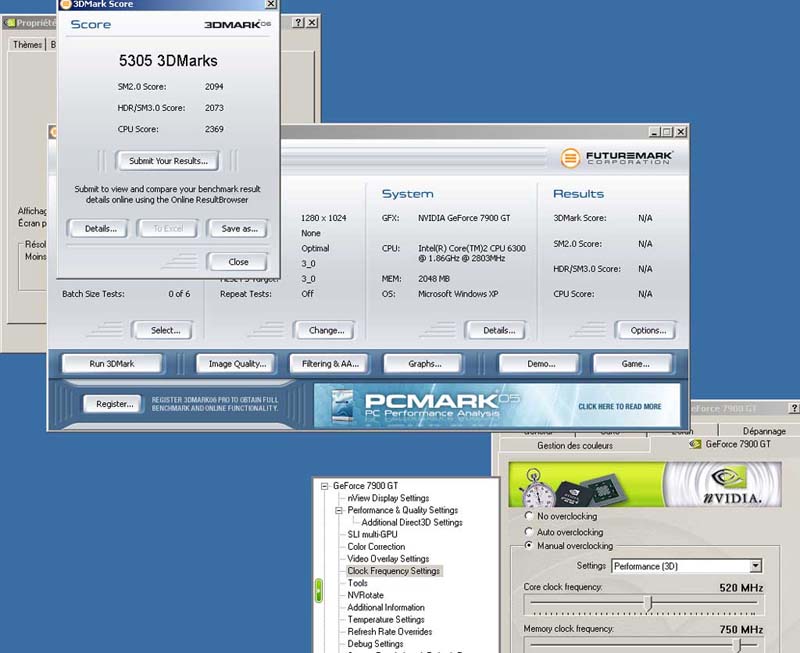Viewport: 800px width, 653px height.
Task: Click the Propriétés window title icon
Action: click(10, 23)
